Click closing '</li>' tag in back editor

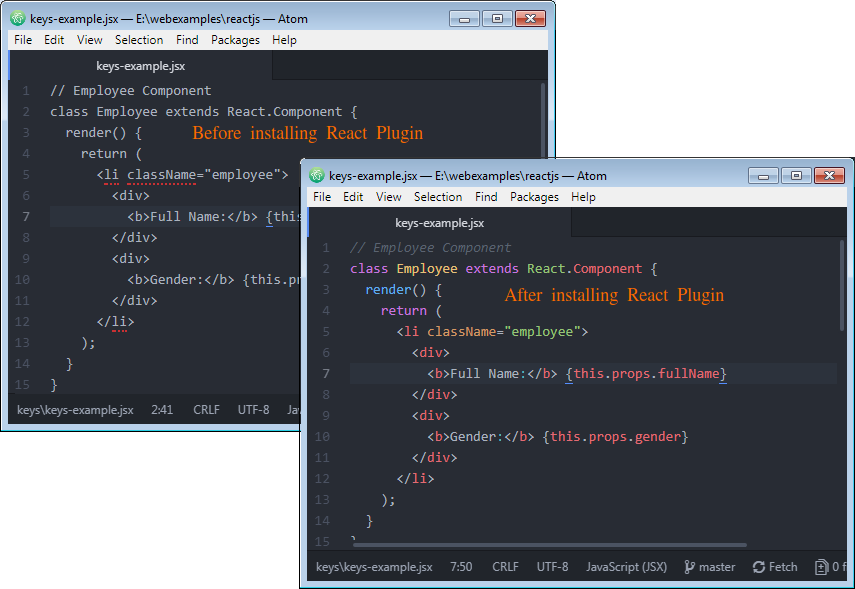[x=115, y=322]
